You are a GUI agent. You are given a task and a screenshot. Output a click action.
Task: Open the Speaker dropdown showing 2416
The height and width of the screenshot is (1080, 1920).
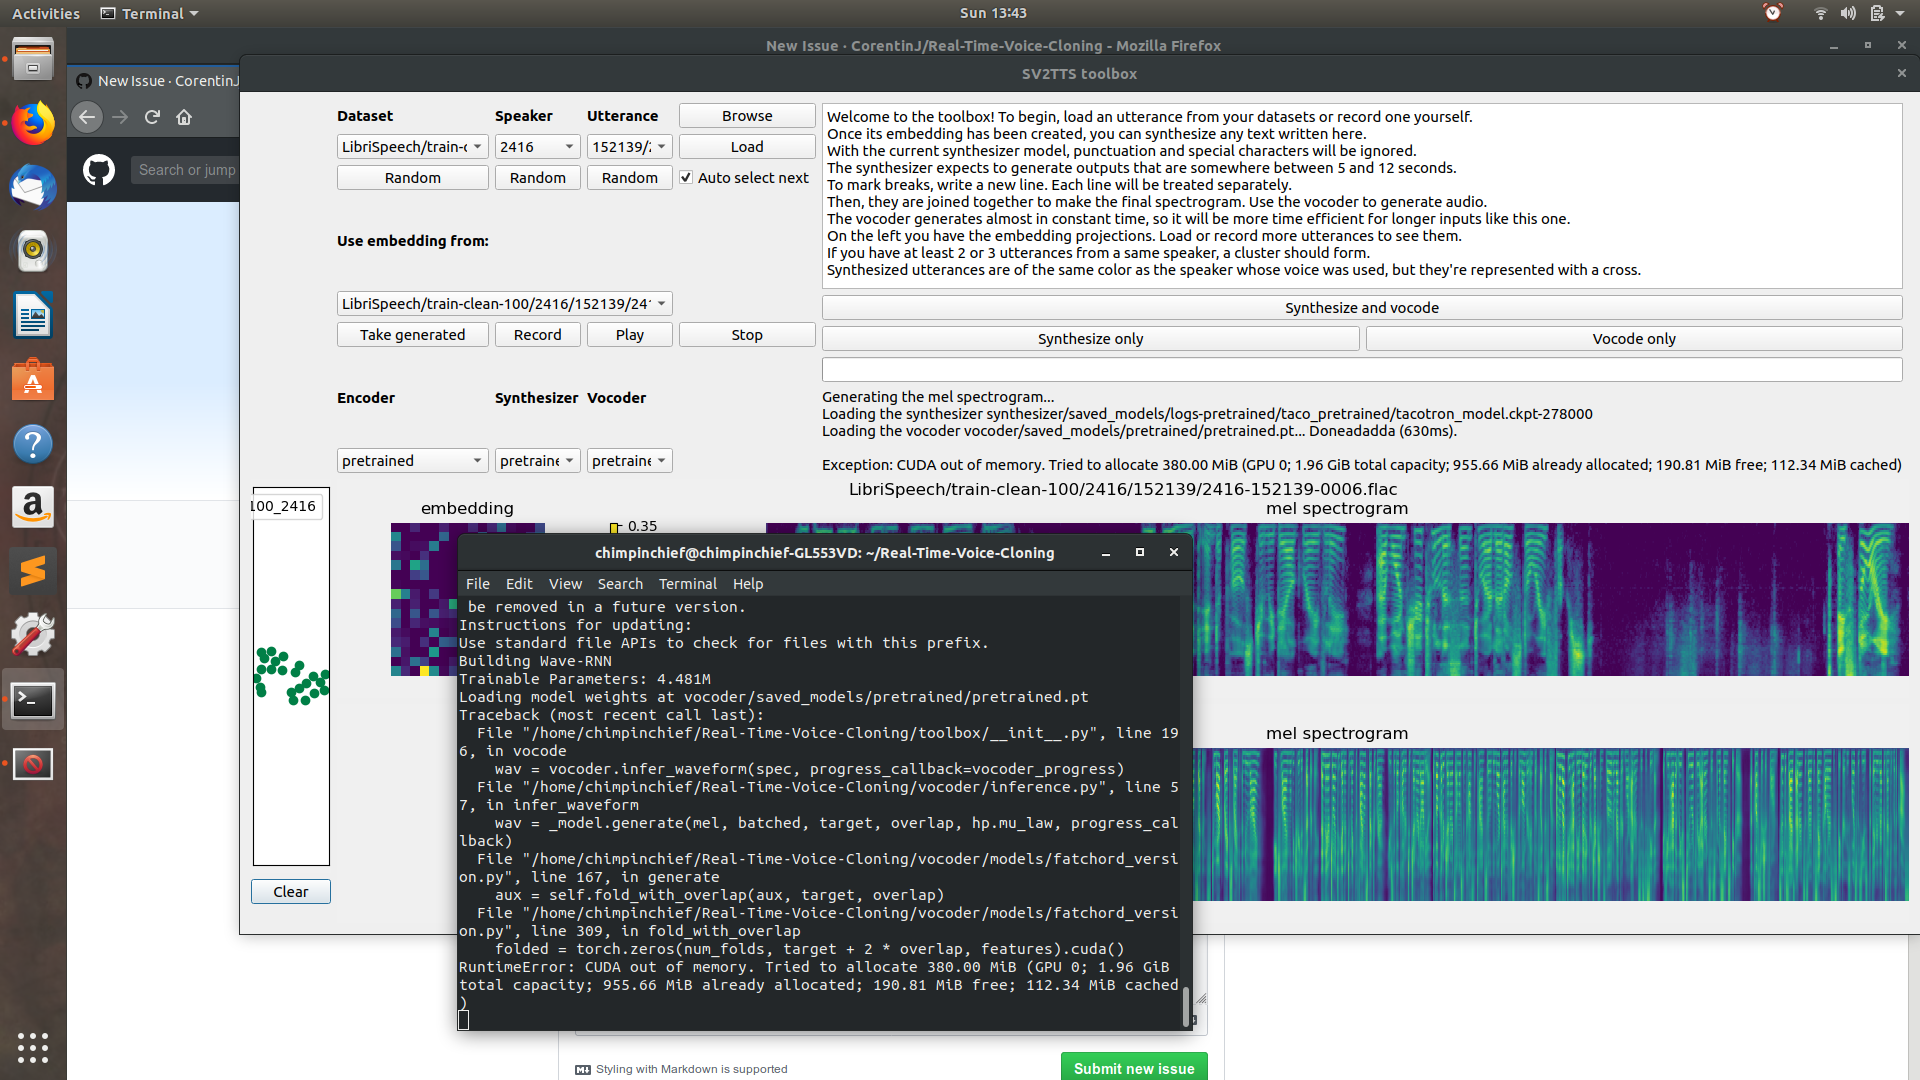pos(537,146)
